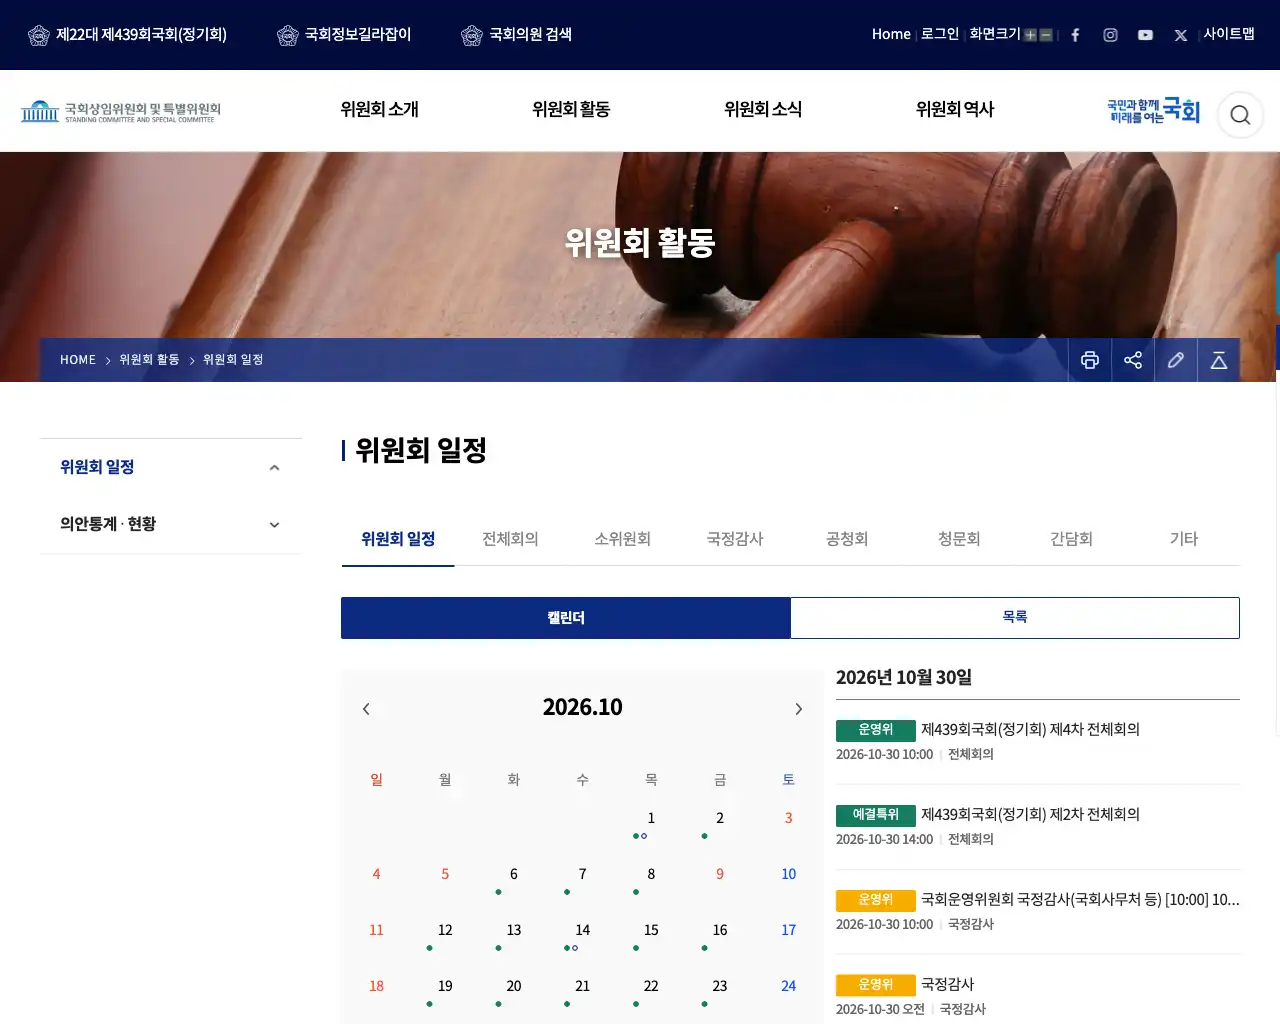Click the 국회 slogan logo near search
1280x1024 pixels.
[1153, 111]
